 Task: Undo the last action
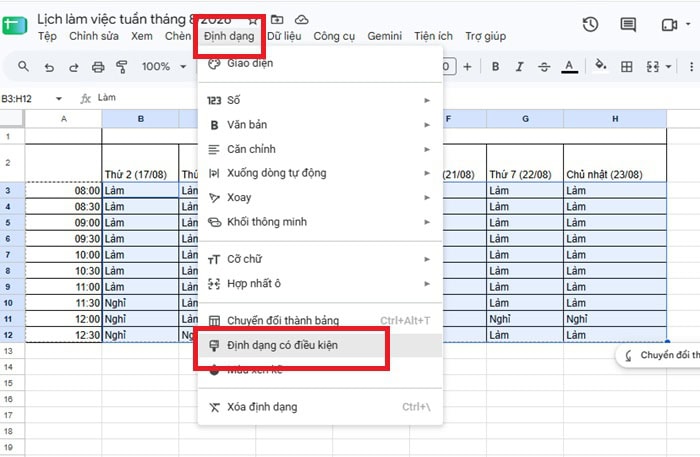click(x=49, y=67)
